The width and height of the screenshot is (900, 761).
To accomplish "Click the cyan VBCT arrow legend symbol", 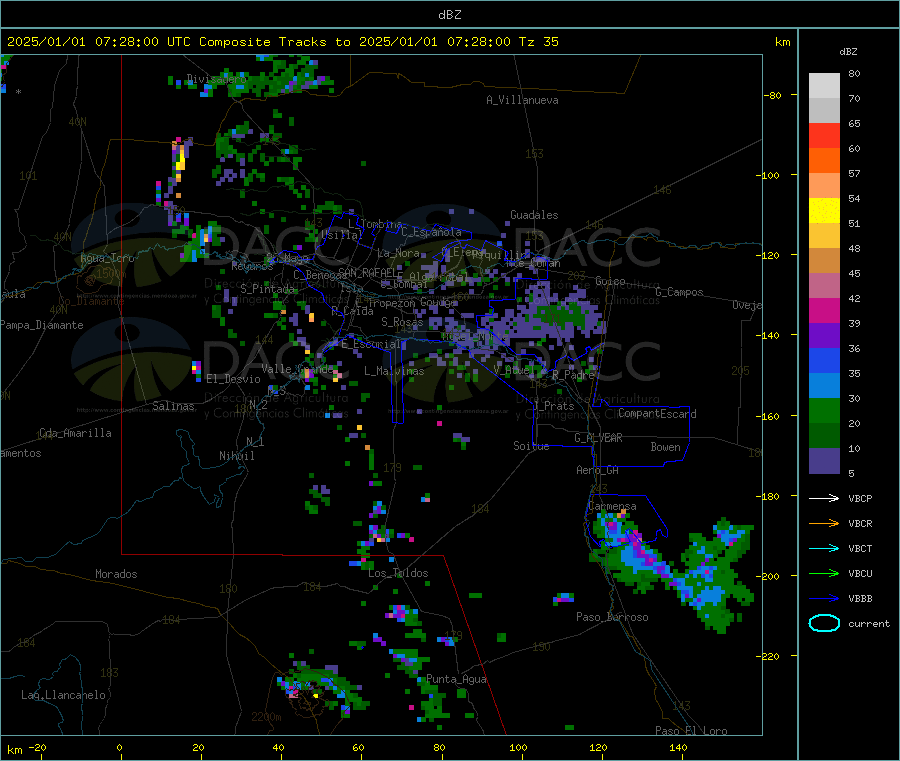I will click(x=824, y=548).
